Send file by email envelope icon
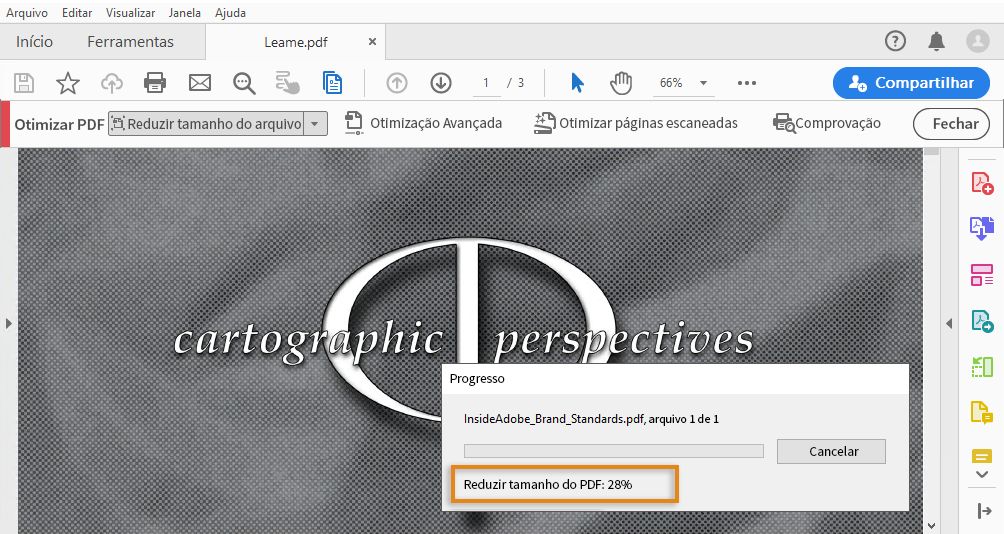1004x534 pixels. [x=200, y=83]
